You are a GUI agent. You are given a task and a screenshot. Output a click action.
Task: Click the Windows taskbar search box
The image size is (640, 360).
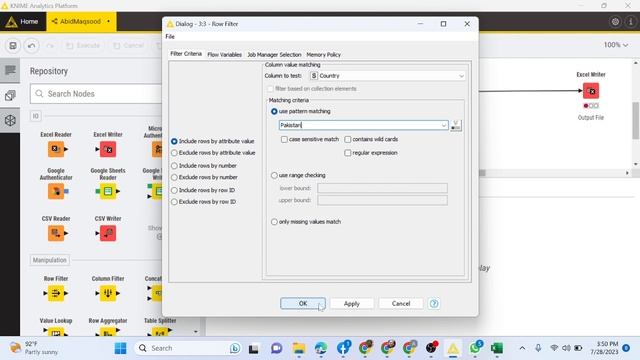pos(188,348)
